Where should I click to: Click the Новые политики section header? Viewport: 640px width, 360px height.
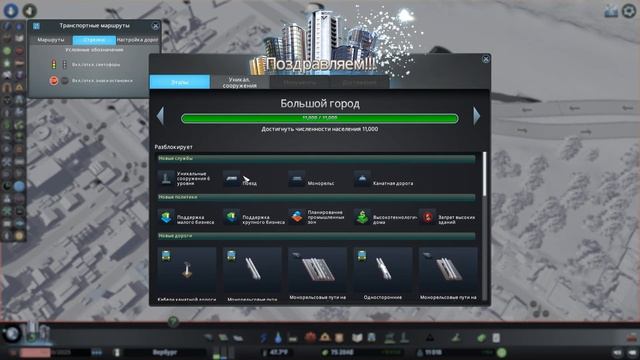click(x=316, y=197)
